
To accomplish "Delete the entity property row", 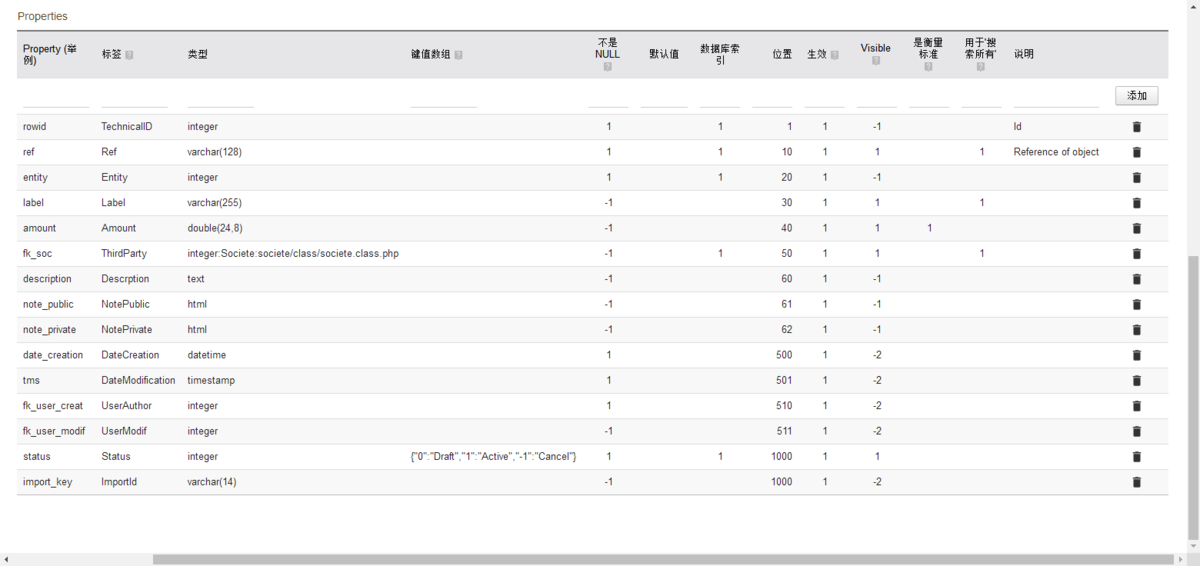I will (x=1136, y=177).
